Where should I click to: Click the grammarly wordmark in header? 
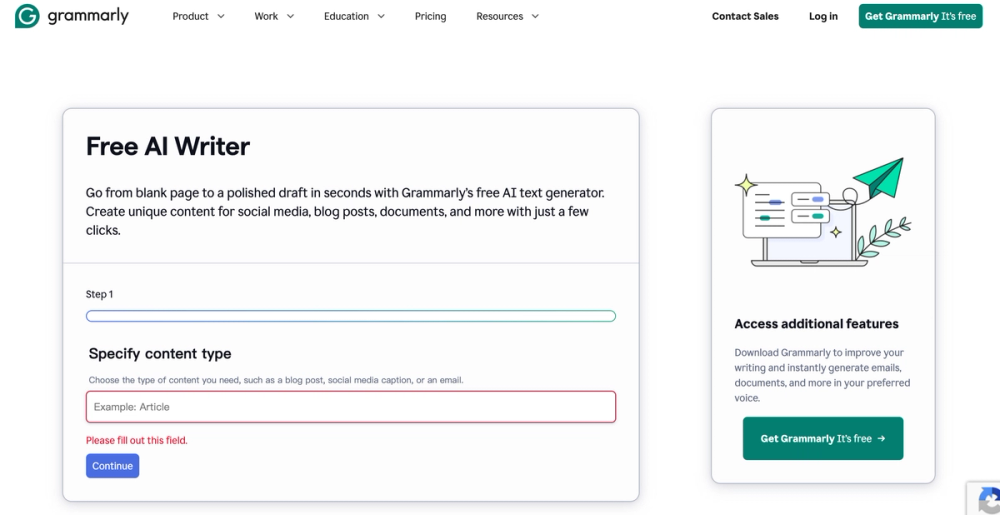coord(88,16)
